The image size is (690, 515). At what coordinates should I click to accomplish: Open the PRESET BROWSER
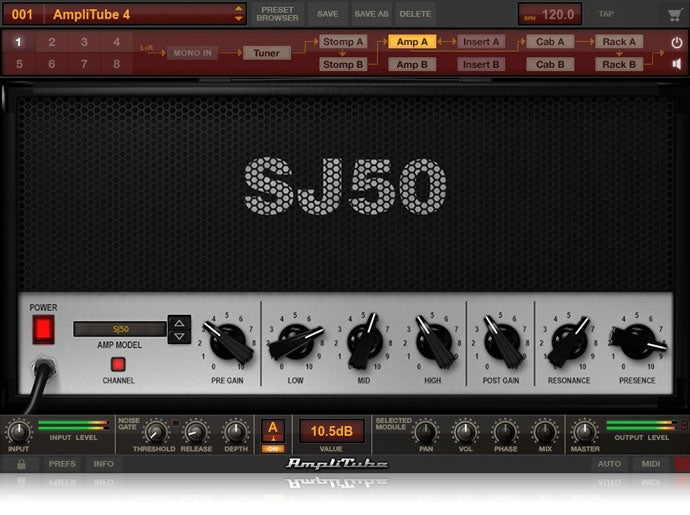tap(277, 14)
